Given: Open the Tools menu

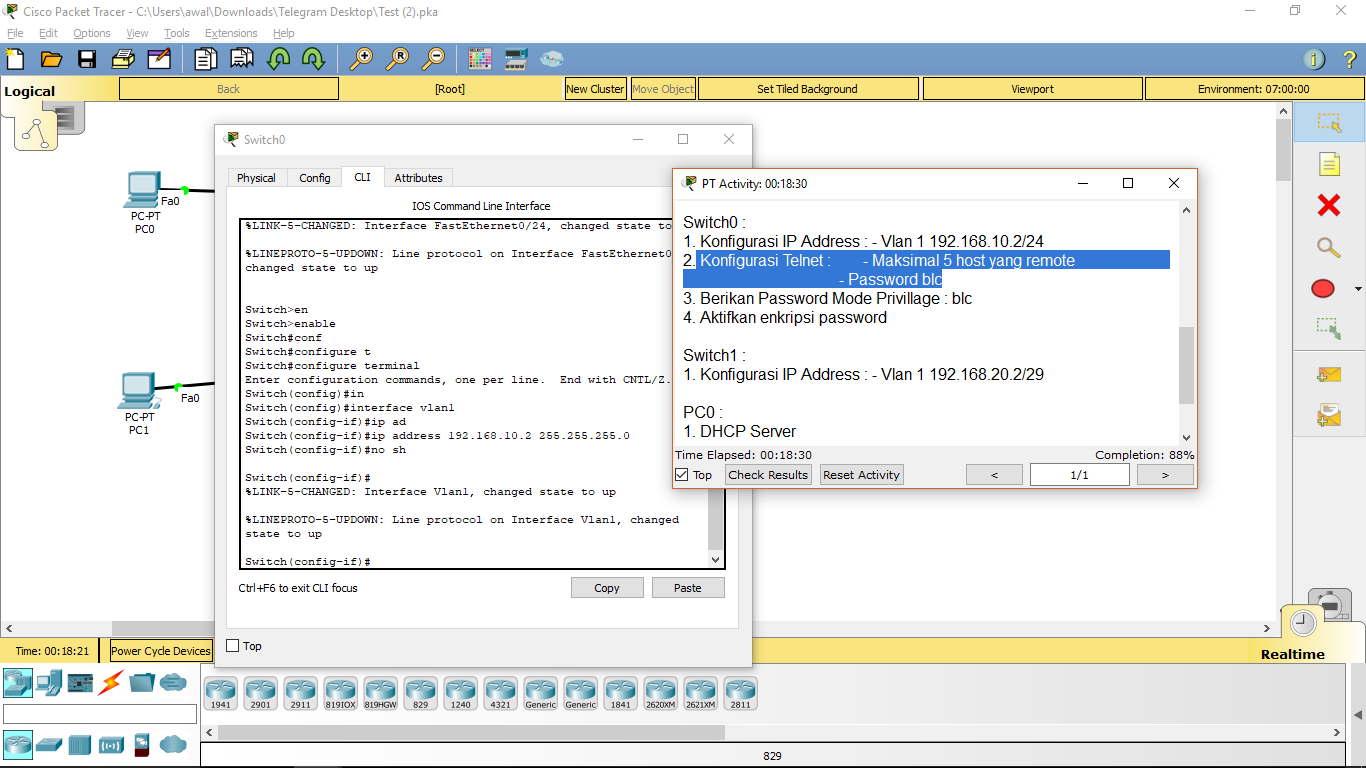Looking at the screenshot, I should tap(177, 33).
